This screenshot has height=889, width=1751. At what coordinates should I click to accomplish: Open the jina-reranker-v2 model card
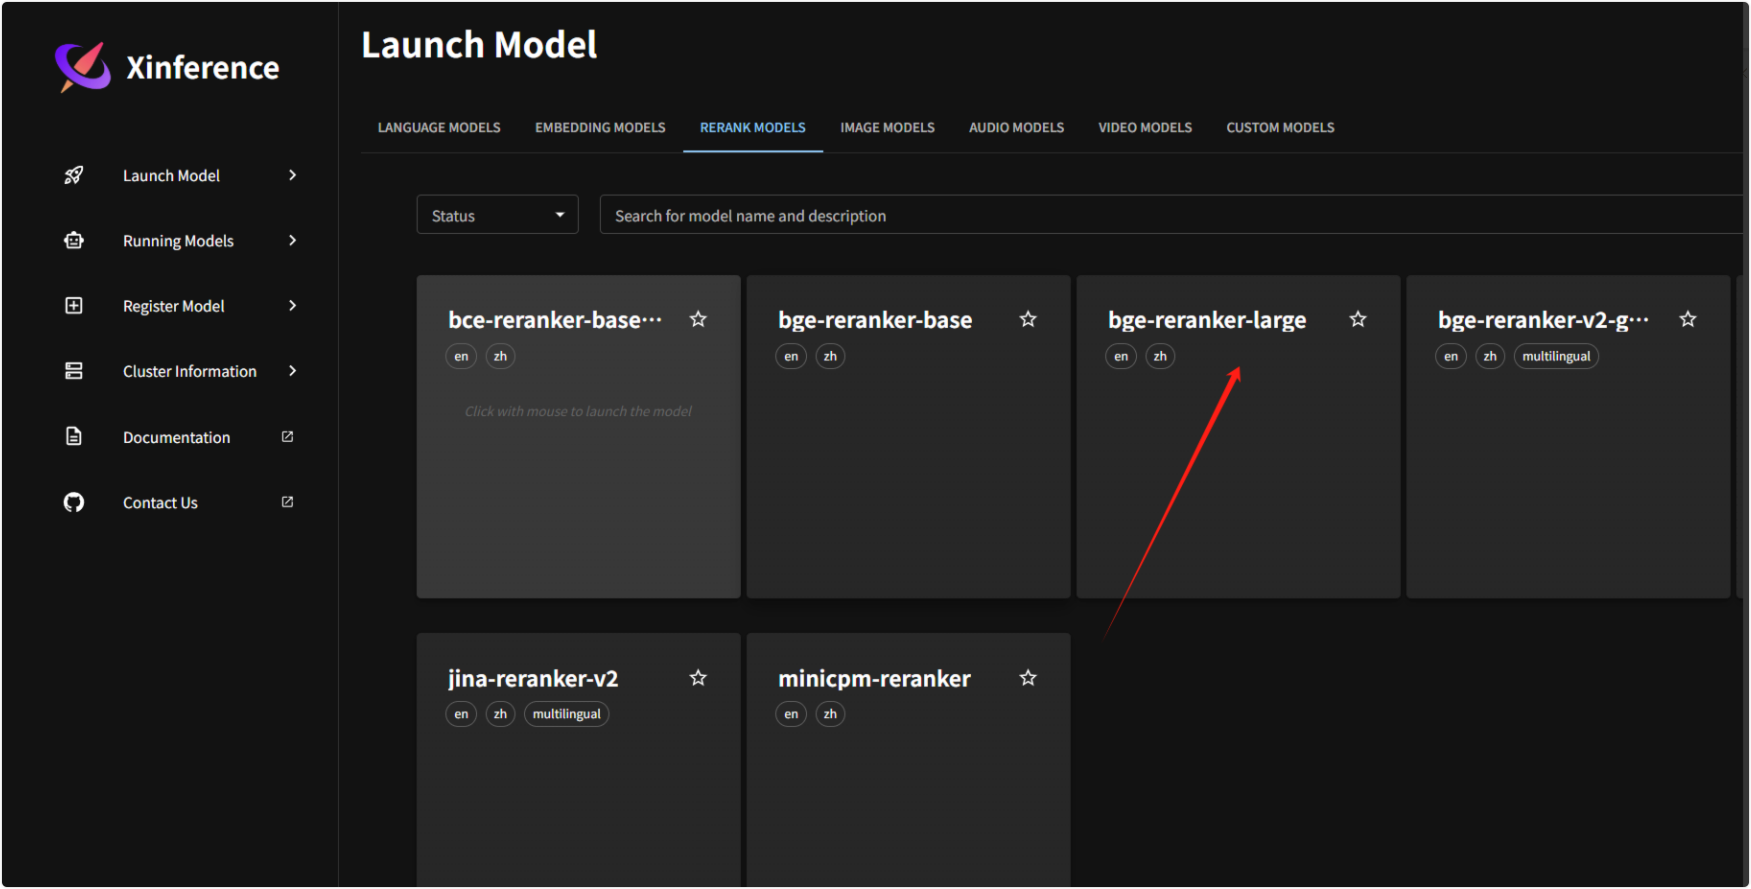click(x=578, y=760)
